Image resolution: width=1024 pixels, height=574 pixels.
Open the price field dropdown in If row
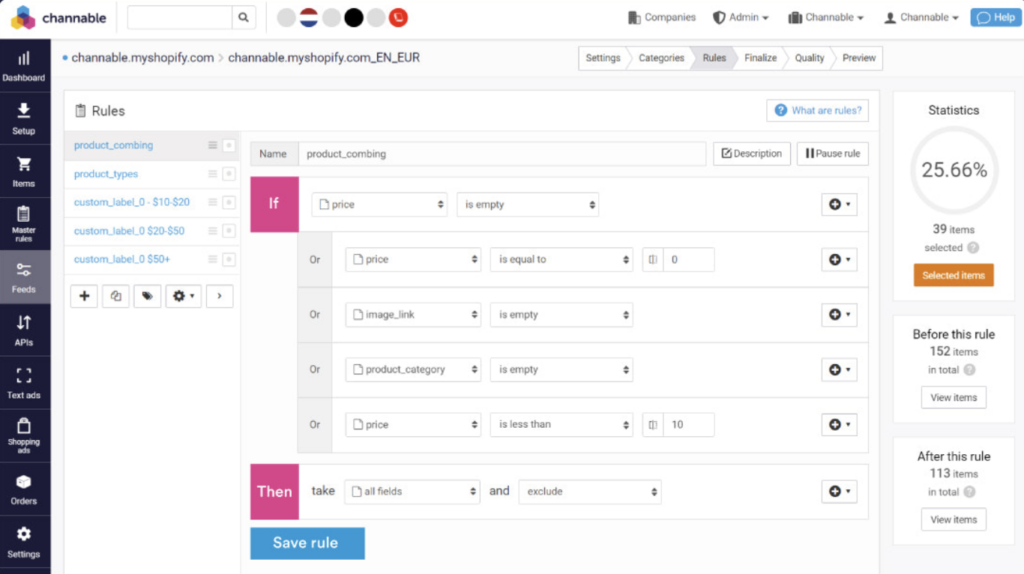(x=379, y=204)
